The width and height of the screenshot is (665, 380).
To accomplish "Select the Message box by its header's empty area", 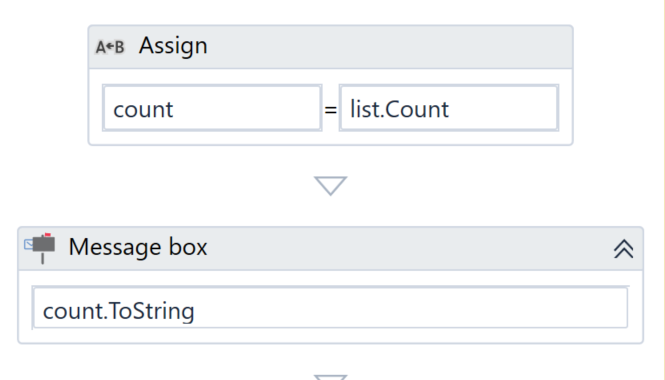I will pos(407,249).
